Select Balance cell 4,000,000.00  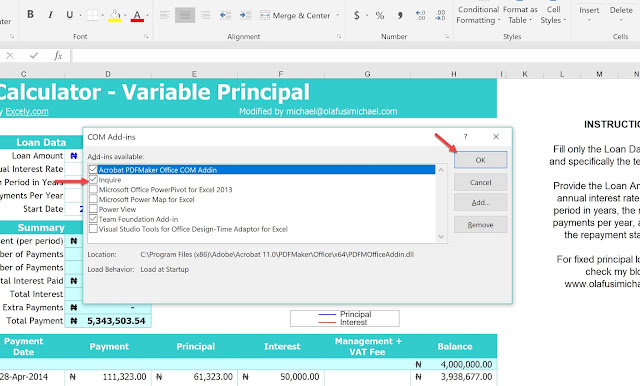point(454,364)
